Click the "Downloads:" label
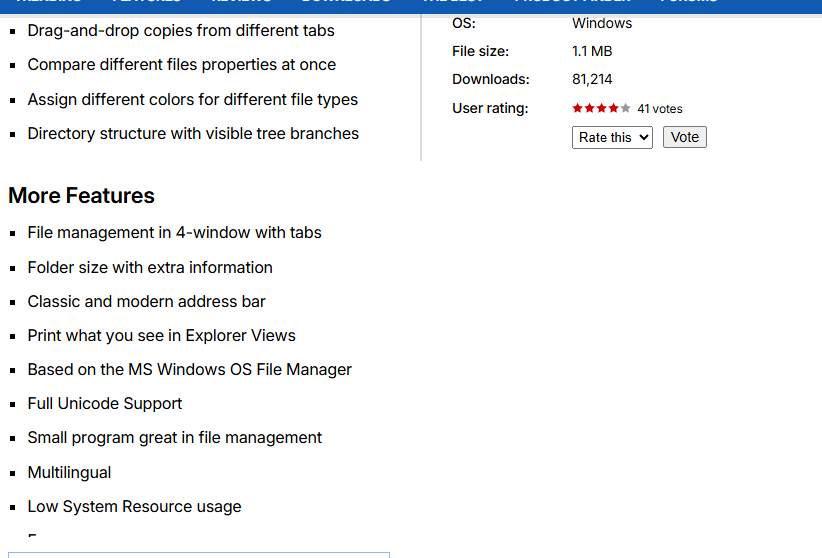The height and width of the screenshot is (558, 822). pos(491,79)
